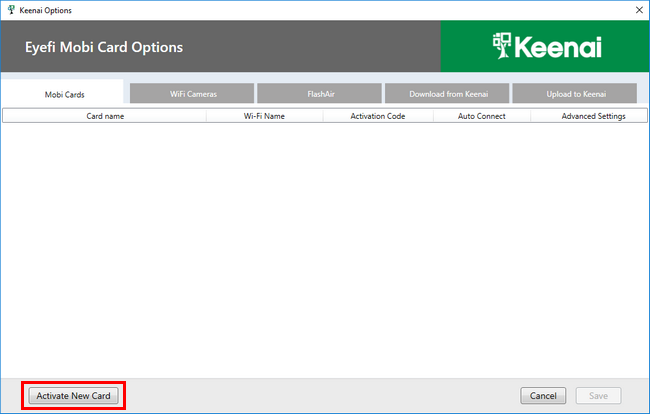Click the Keenai logo in green banner
The width and height of the screenshot is (650, 414).
pyautogui.click(x=547, y=46)
